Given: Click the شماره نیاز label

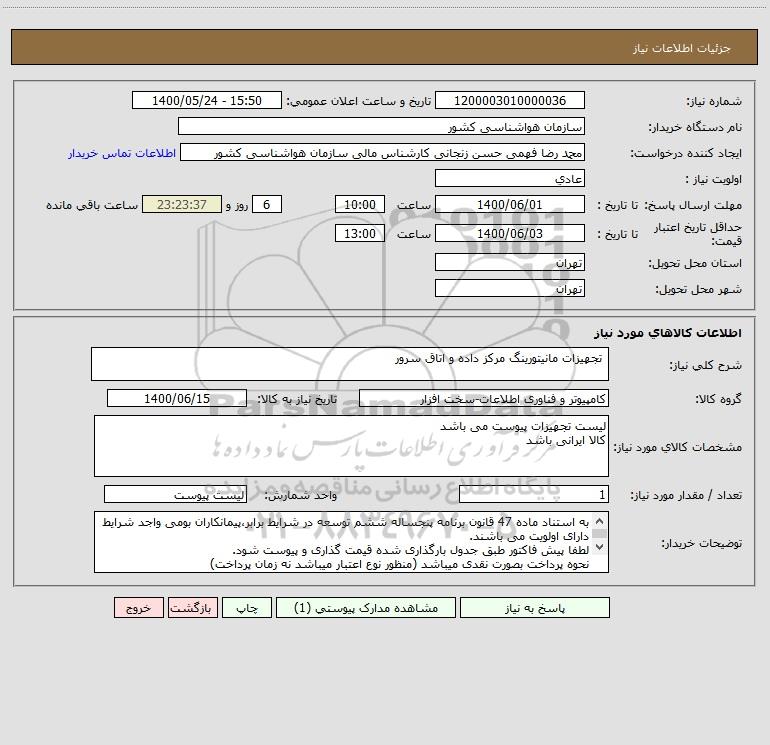Looking at the screenshot, I should 714,101.
